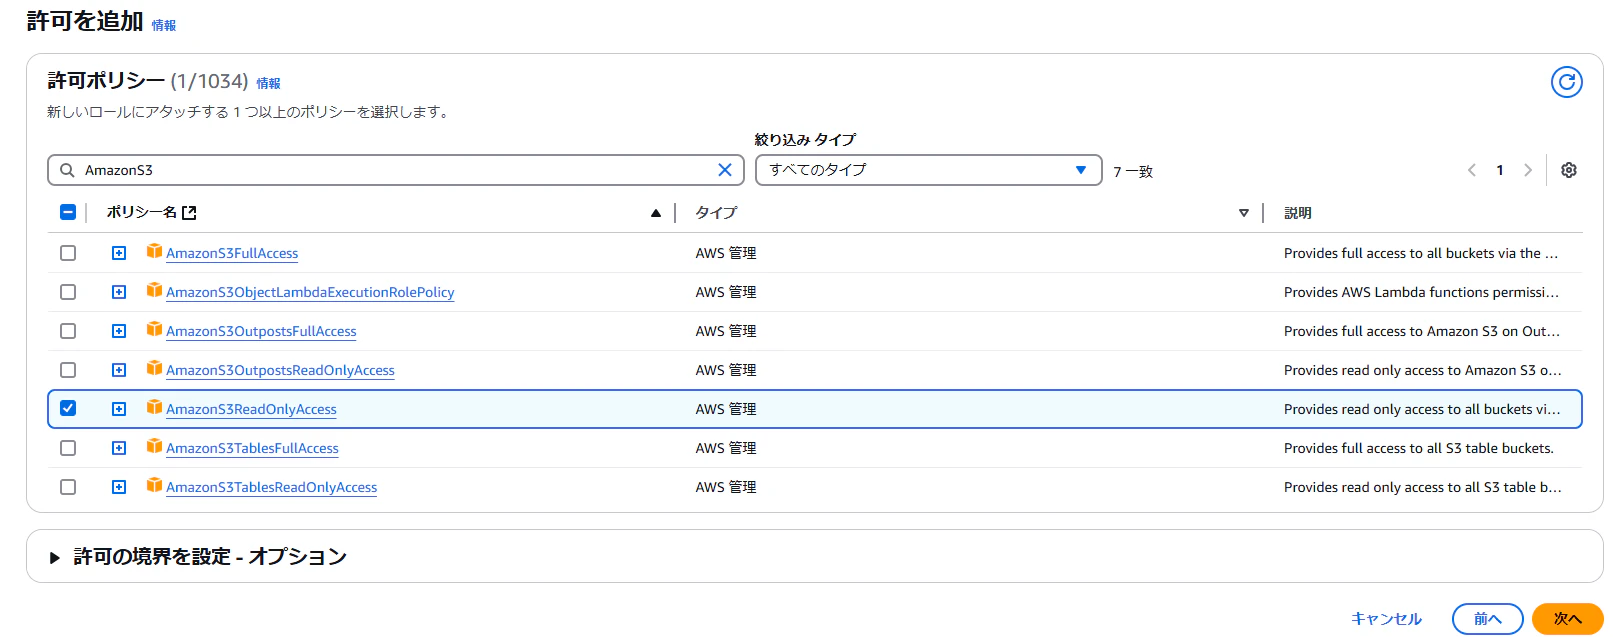Expand AmazonS3TablesReadOnlyAccess details
1613x637 pixels.
click(119, 487)
